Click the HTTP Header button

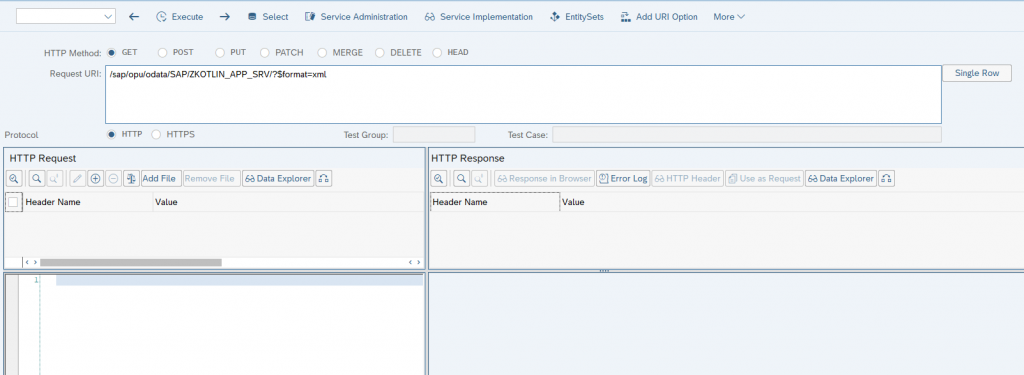(688, 178)
